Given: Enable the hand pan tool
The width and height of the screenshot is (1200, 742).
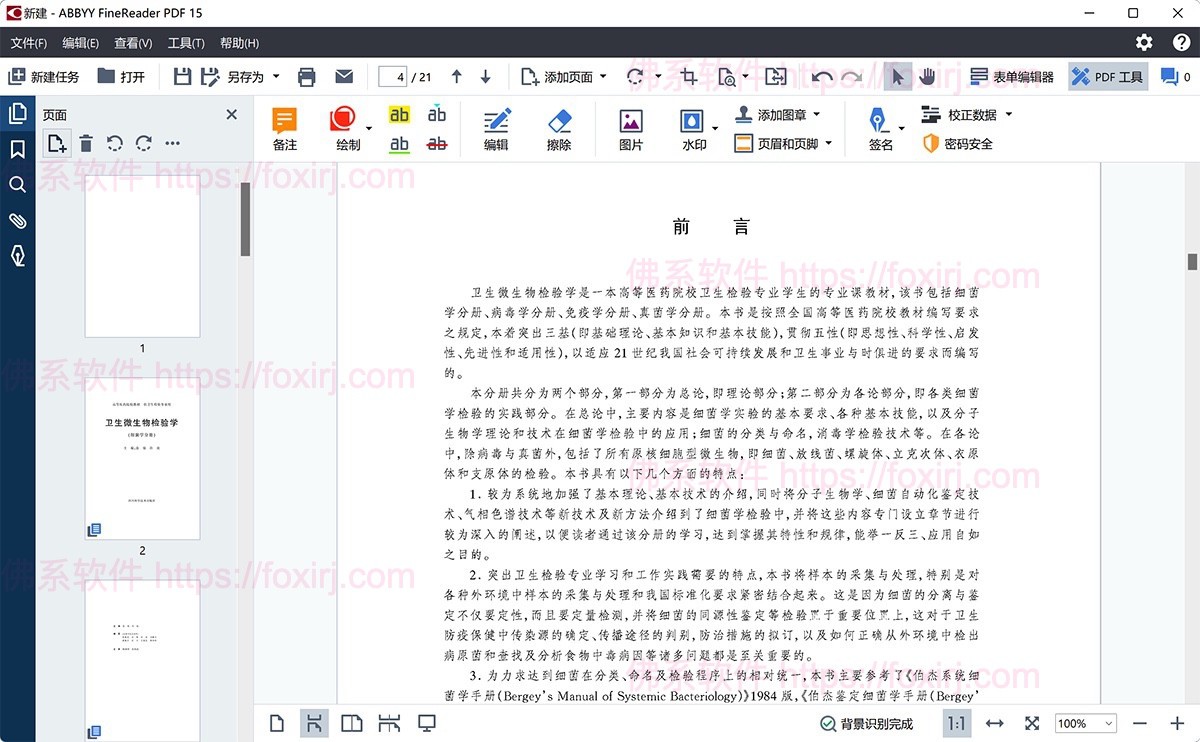Looking at the screenshot, I should click(x=927, y=77).
